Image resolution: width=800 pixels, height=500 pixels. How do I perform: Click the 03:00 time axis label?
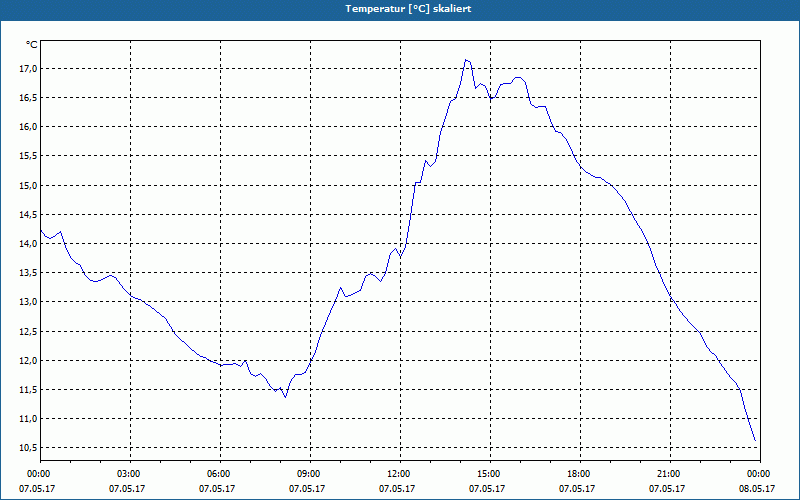(131, 474)
